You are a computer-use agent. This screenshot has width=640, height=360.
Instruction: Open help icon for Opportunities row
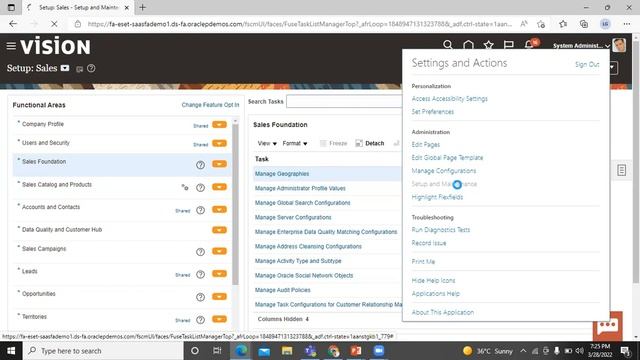(200, 297)
